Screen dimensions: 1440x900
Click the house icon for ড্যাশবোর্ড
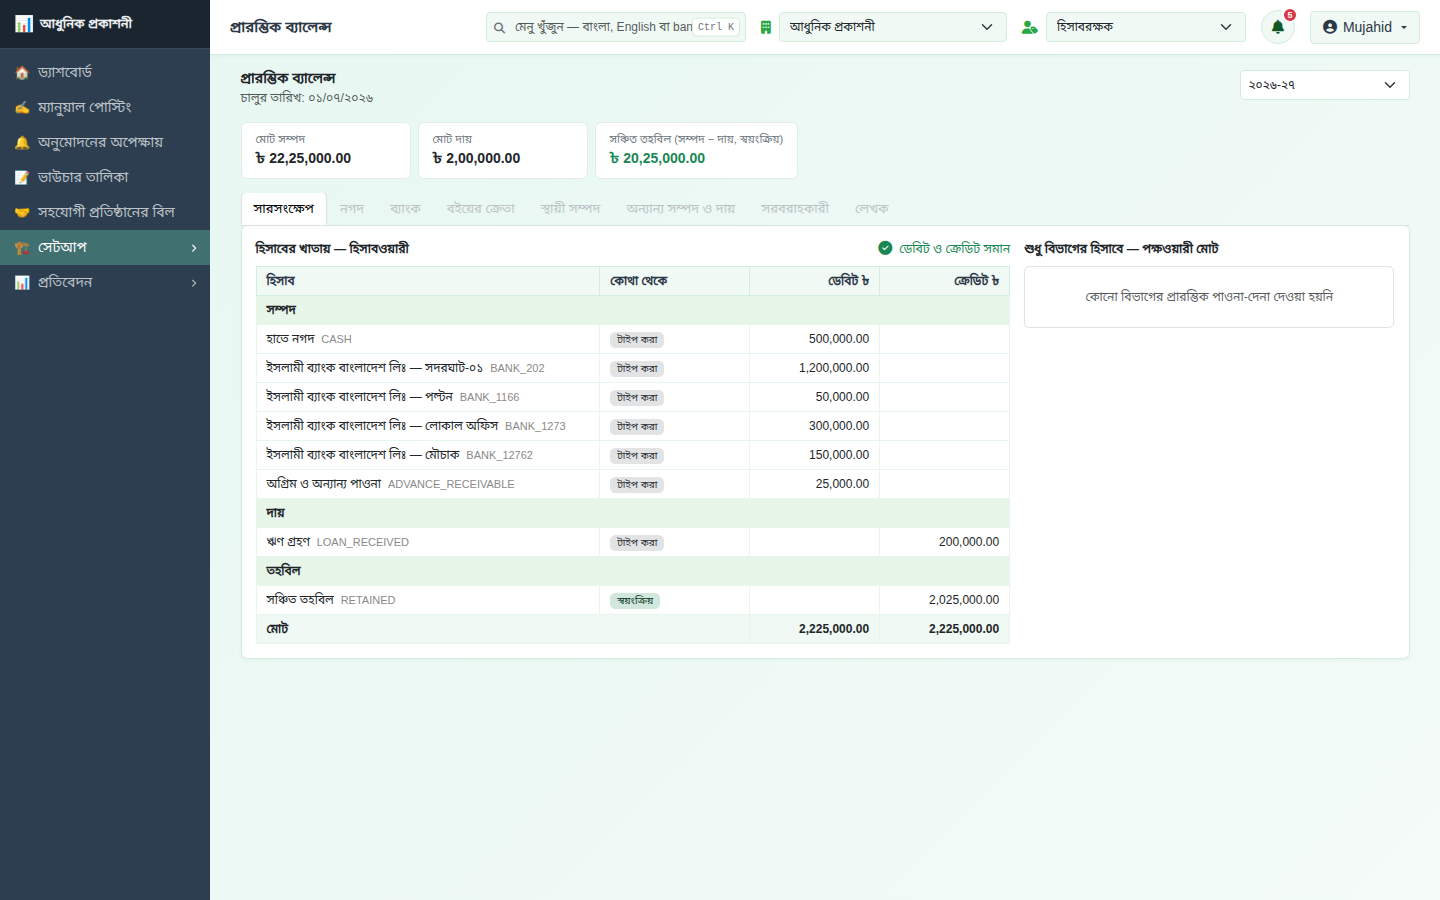pos(22,73)
